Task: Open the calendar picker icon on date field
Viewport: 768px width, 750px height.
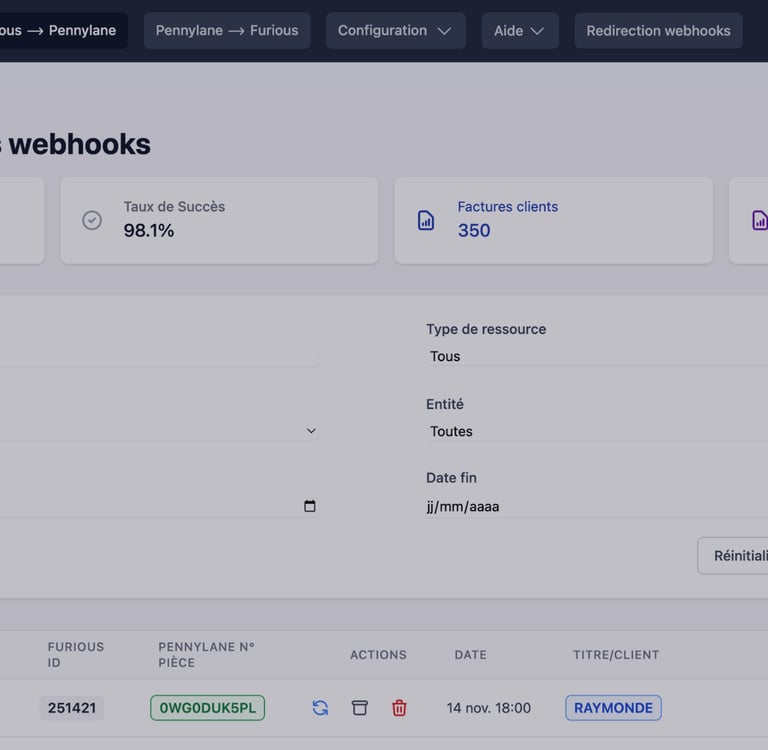Action: pos(310,506)
